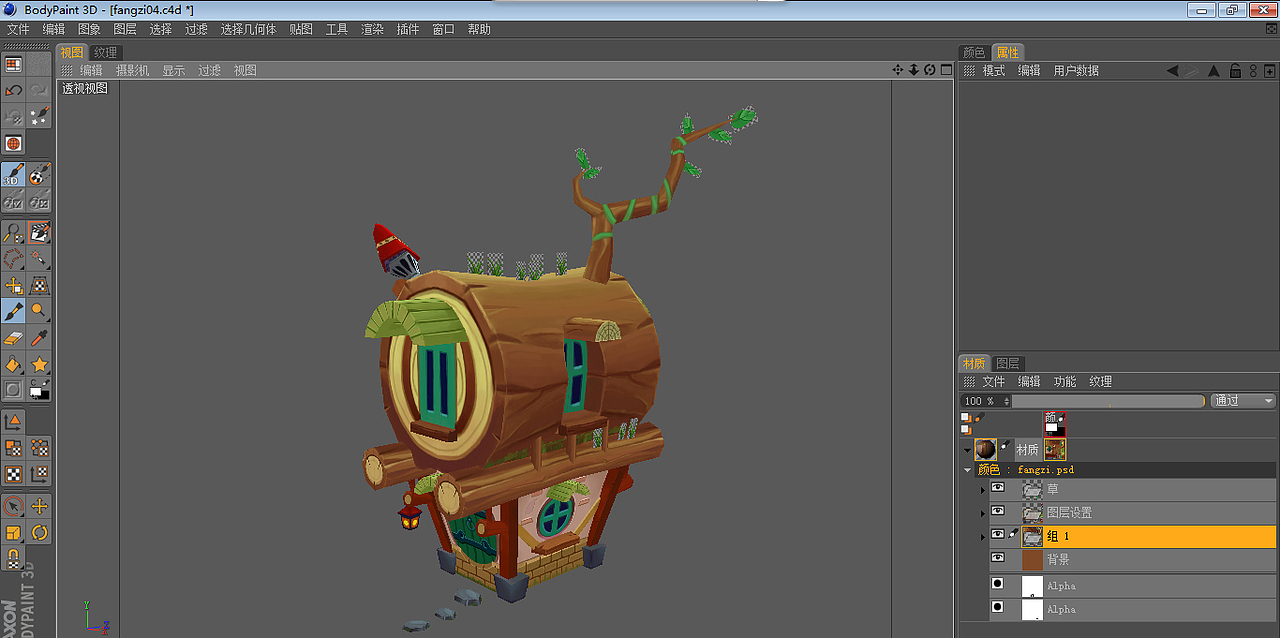Toggle the second Alpha channel visibility dot

tap(997, 606)
